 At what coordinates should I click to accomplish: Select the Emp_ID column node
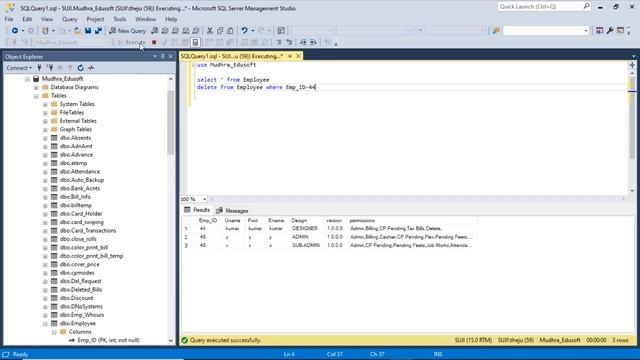point(108,340)
